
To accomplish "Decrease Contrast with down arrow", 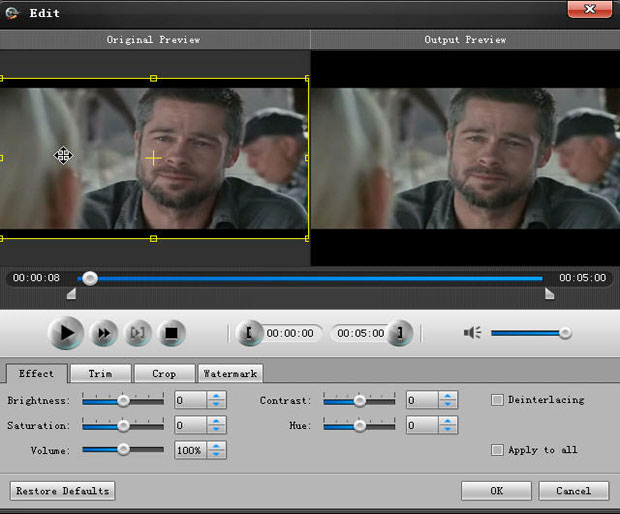I will click(x=448, y=404).
